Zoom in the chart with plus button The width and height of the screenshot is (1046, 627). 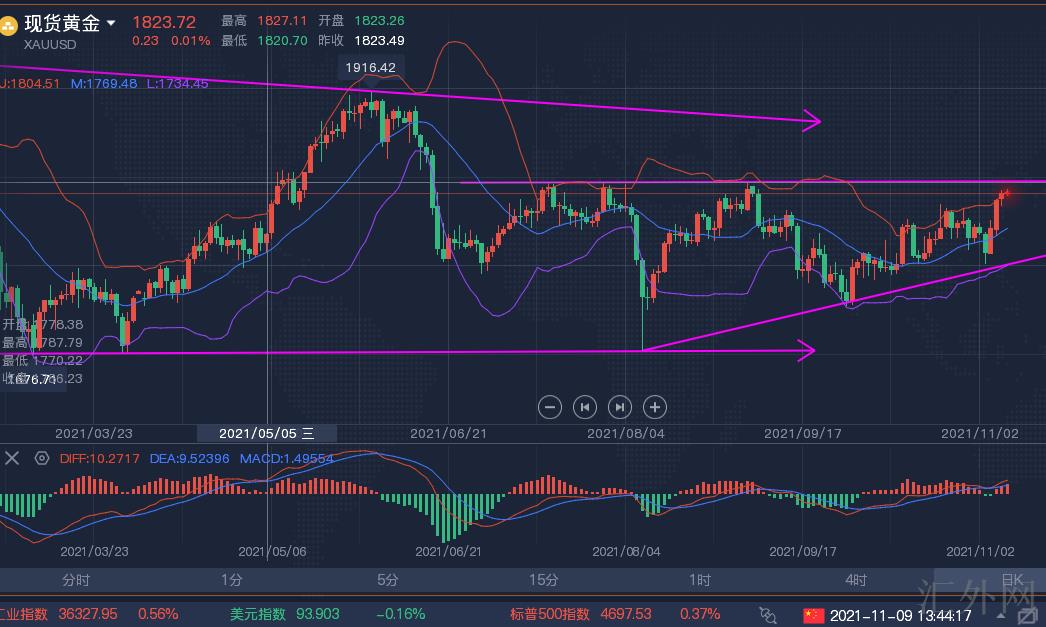655,406
